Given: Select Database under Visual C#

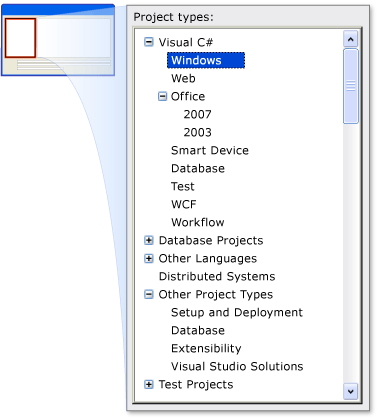Looking at the screenshot, I should pyautogui.click(x=198, y=168).
